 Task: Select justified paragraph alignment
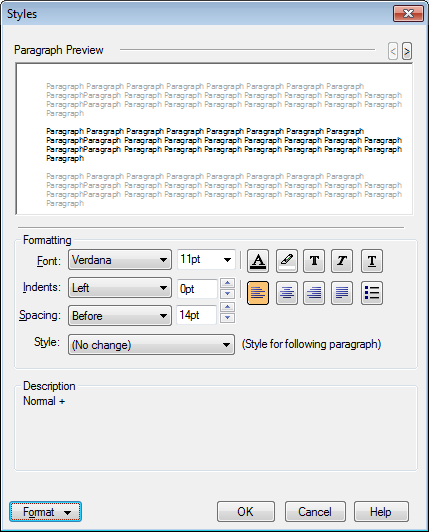pos(342,293)
